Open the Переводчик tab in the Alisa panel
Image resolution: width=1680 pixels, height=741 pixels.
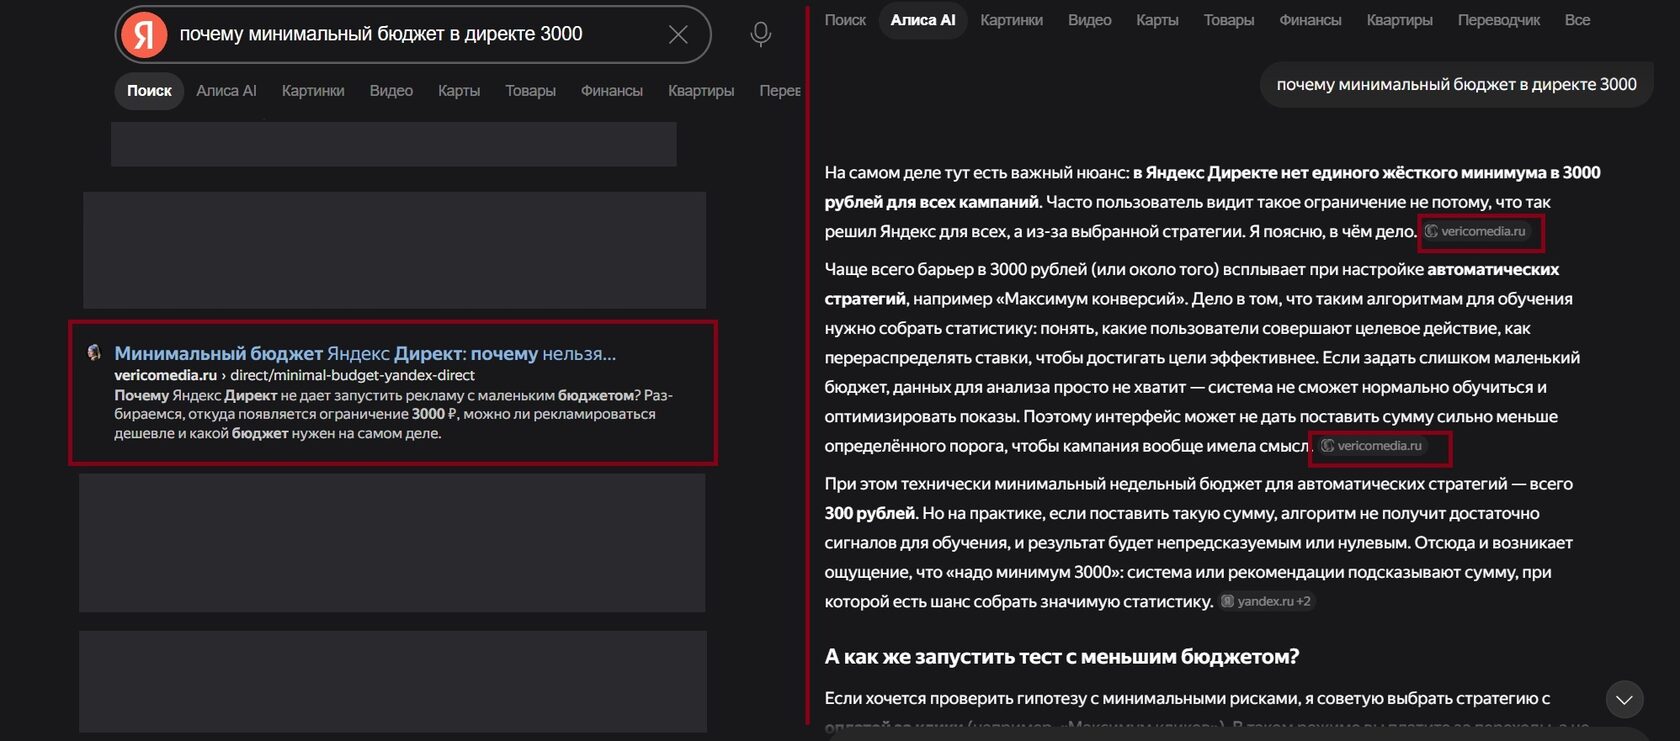tap(1498, 20)
